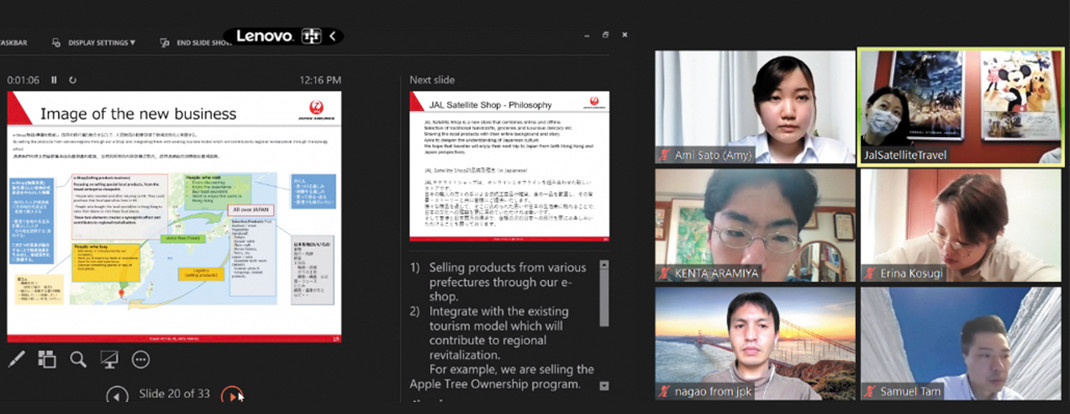Restore the presenter view window
This screenshot has width=1070, height=414.
click(605, 34)
